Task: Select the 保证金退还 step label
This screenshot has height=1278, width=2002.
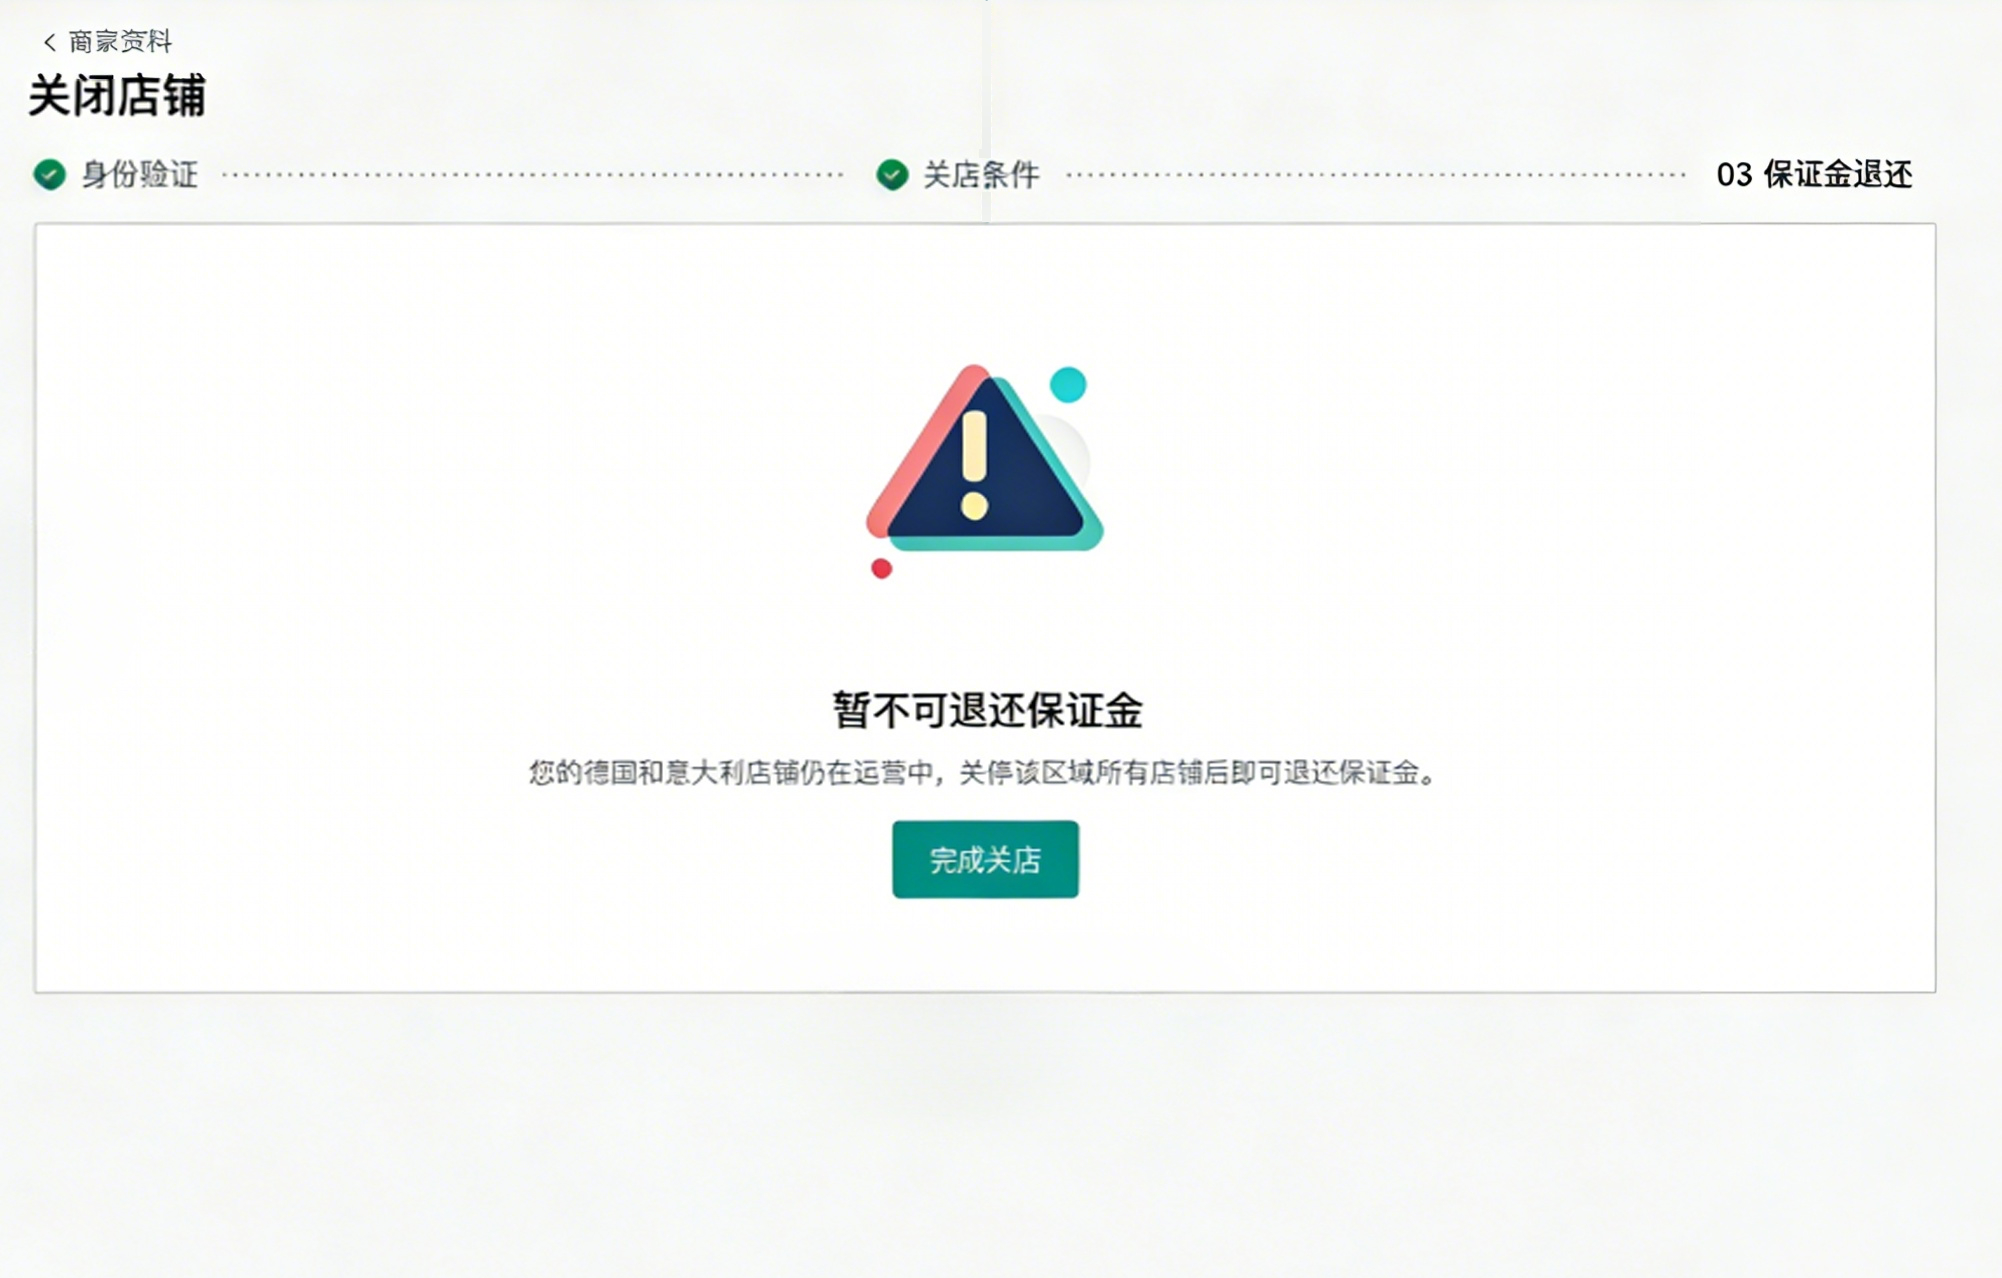Action: (x=1837, y=175)
